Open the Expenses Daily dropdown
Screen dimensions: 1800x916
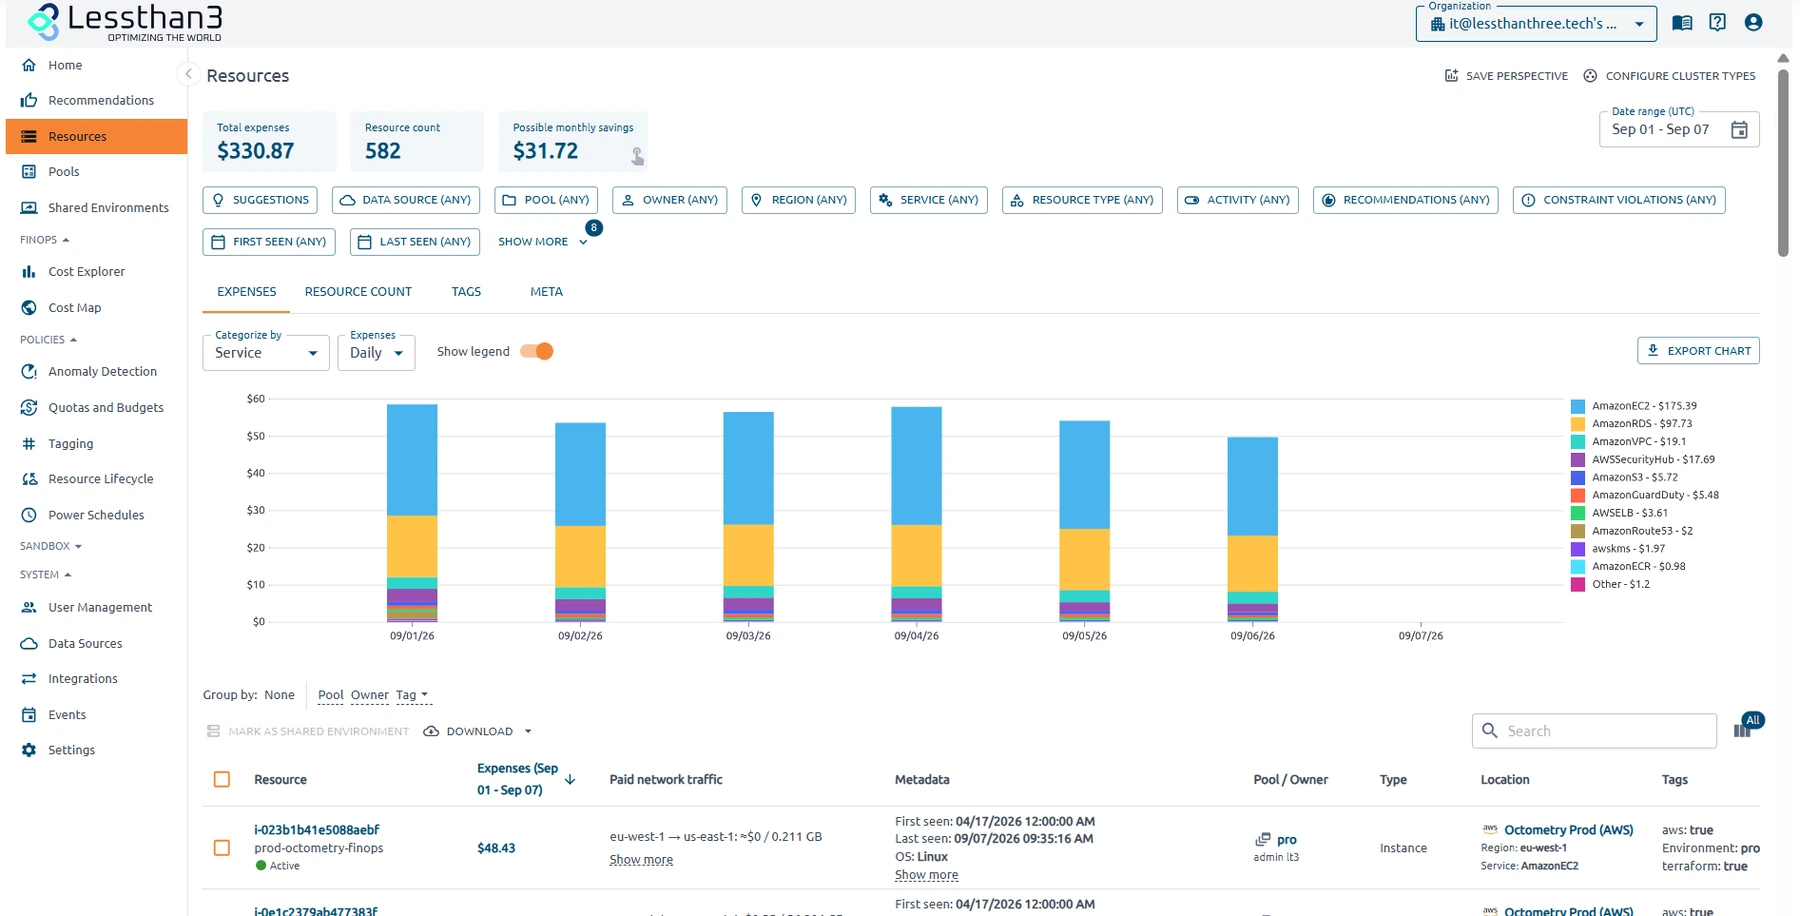click(376, 353)
